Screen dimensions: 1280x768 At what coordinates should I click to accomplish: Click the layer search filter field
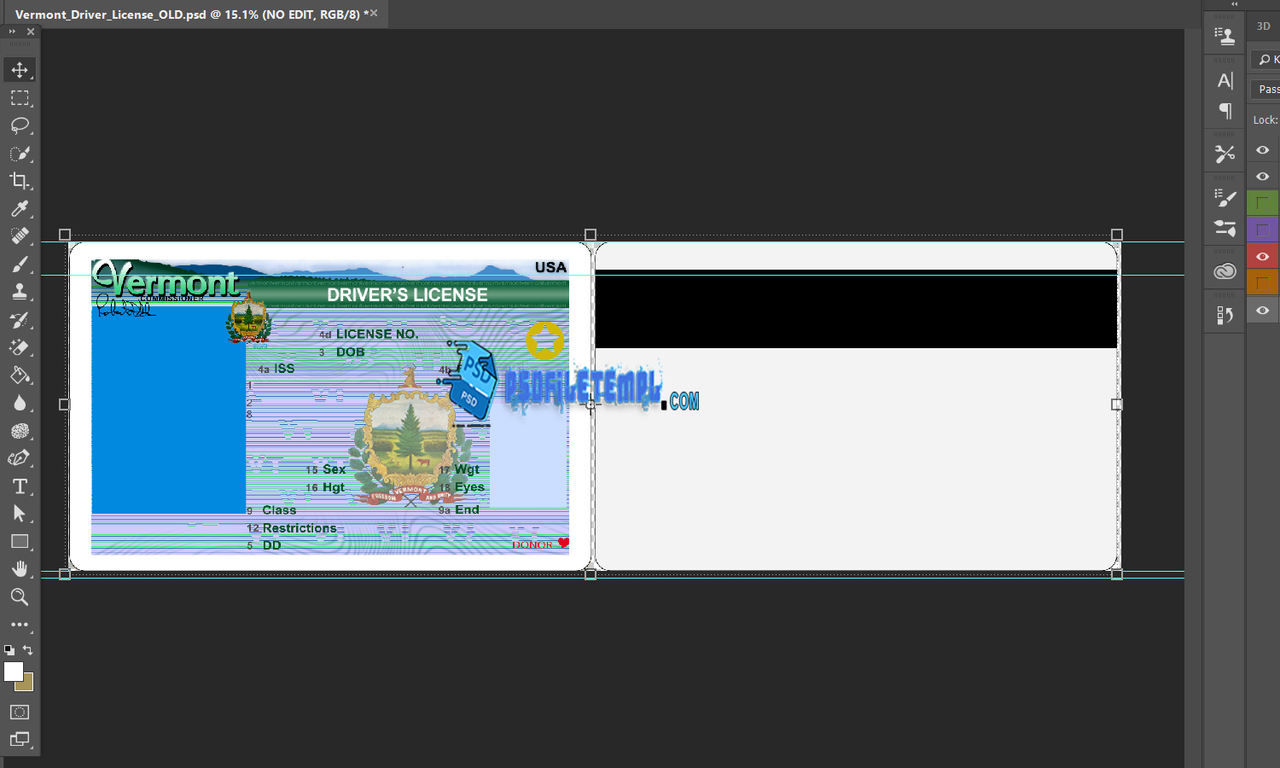pos(1266,60)
